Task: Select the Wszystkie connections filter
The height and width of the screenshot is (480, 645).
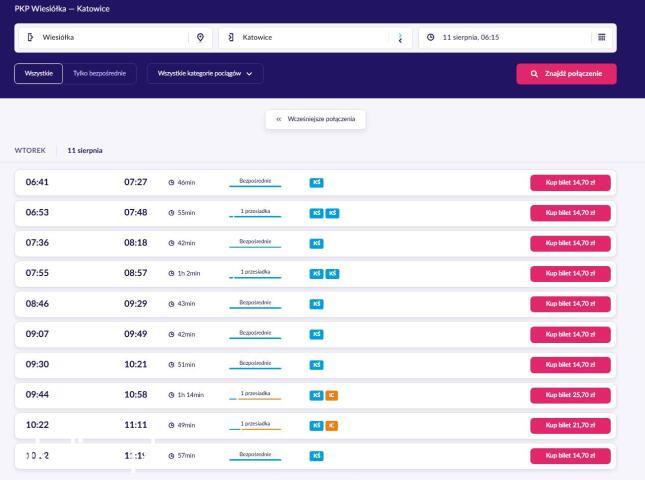Action: (x=38, y=74)
